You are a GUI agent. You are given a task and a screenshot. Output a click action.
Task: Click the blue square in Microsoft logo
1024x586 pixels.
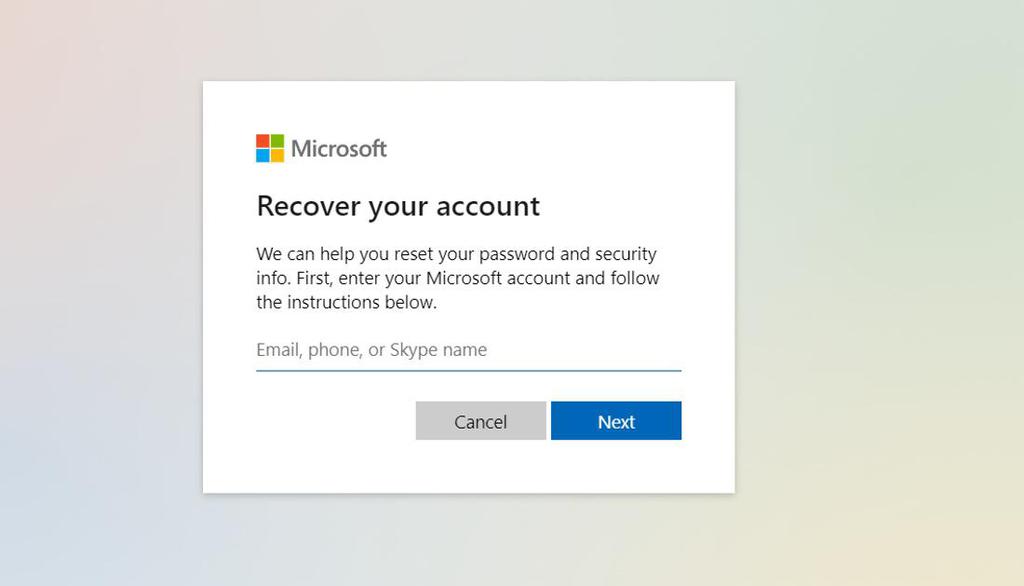click(x=263, y=155)
